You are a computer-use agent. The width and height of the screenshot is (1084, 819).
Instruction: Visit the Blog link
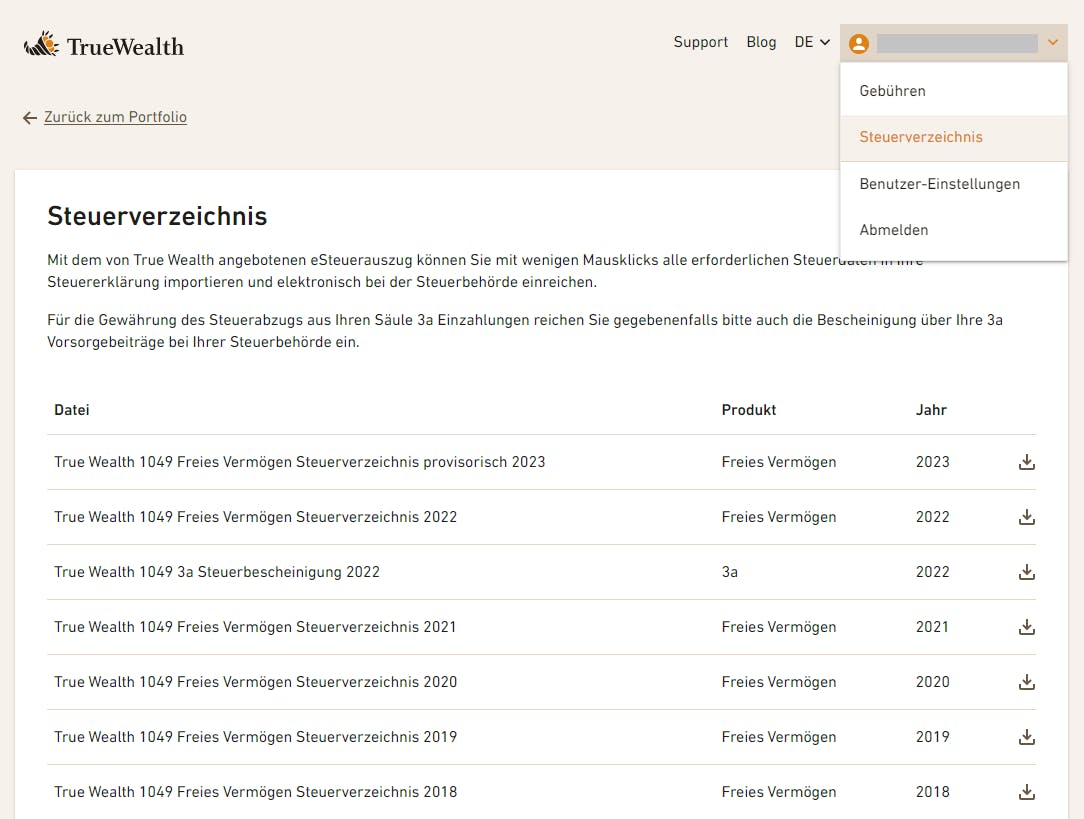(761, 42)
